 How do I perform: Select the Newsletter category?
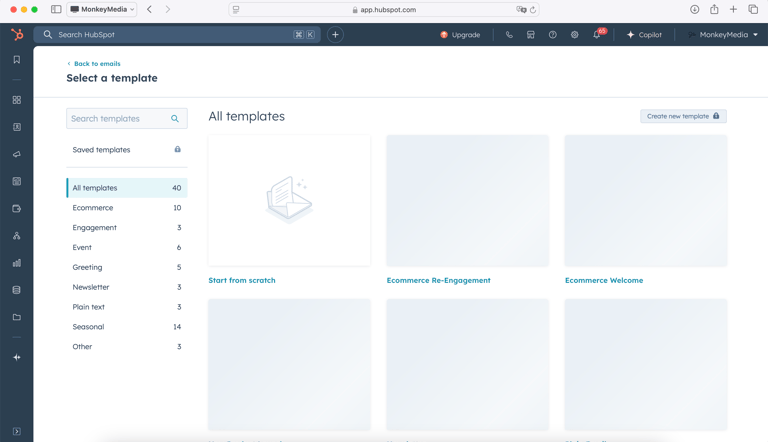(127, 287)
